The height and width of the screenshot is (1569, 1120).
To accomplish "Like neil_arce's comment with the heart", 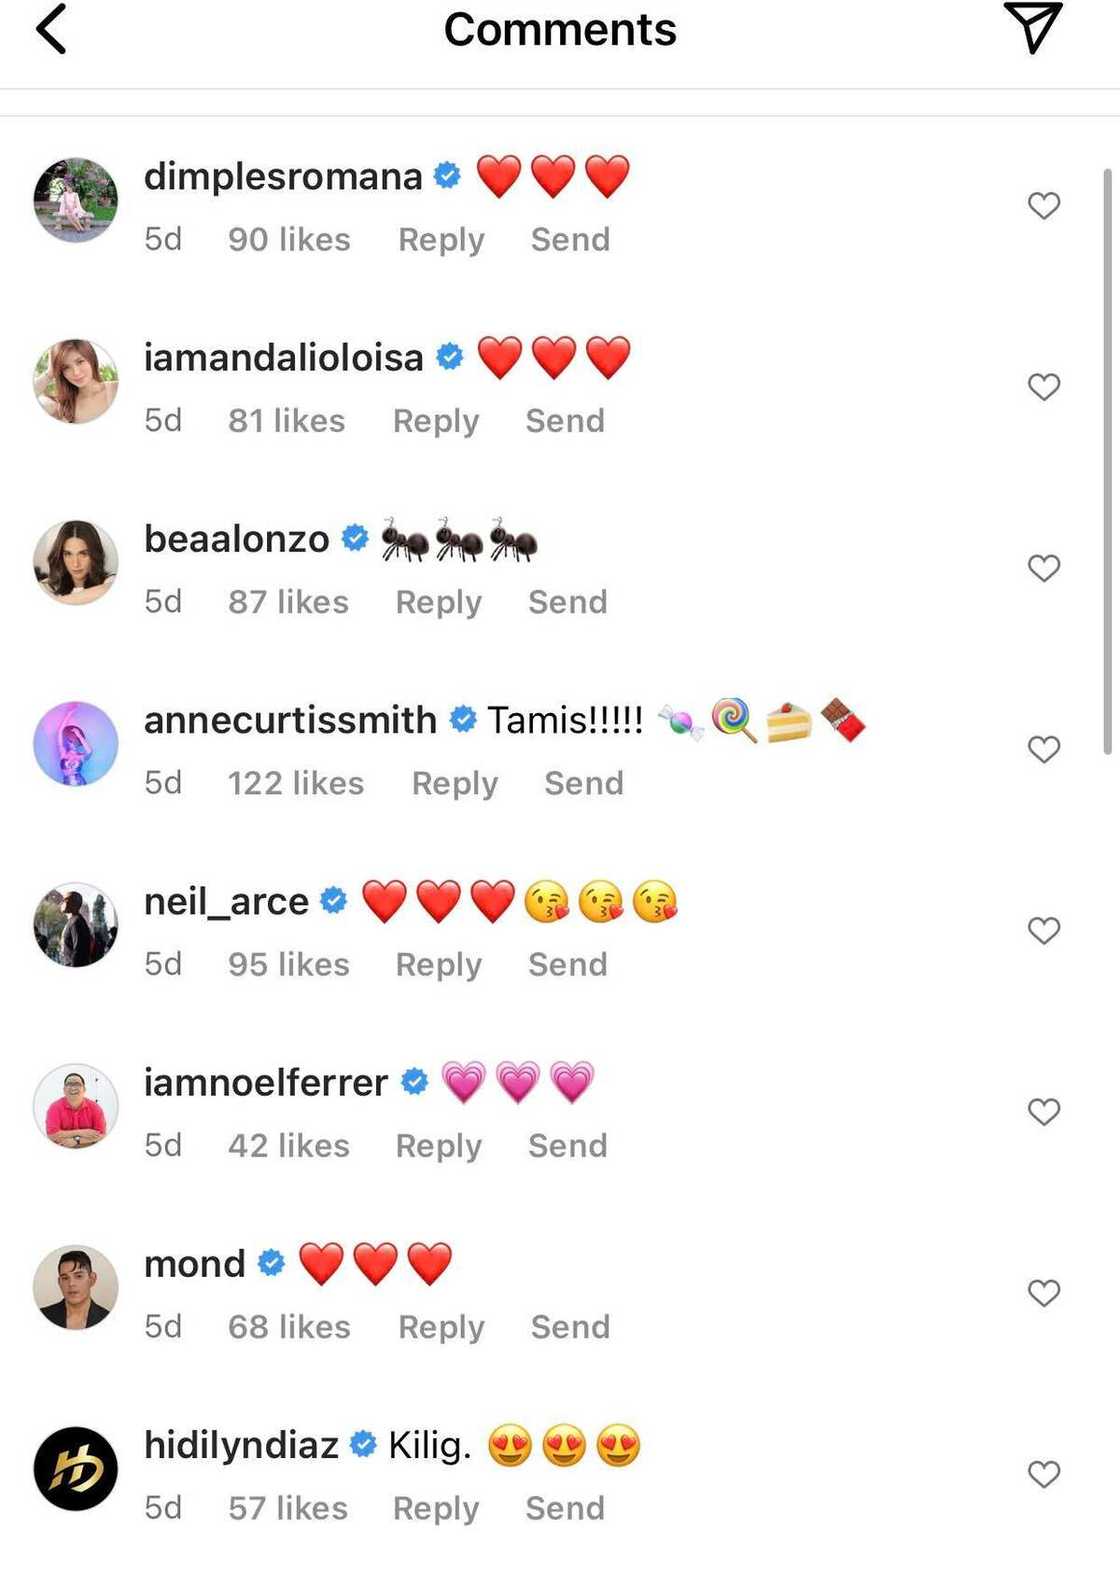I will pyautogui.click(x=1043, y=931).
